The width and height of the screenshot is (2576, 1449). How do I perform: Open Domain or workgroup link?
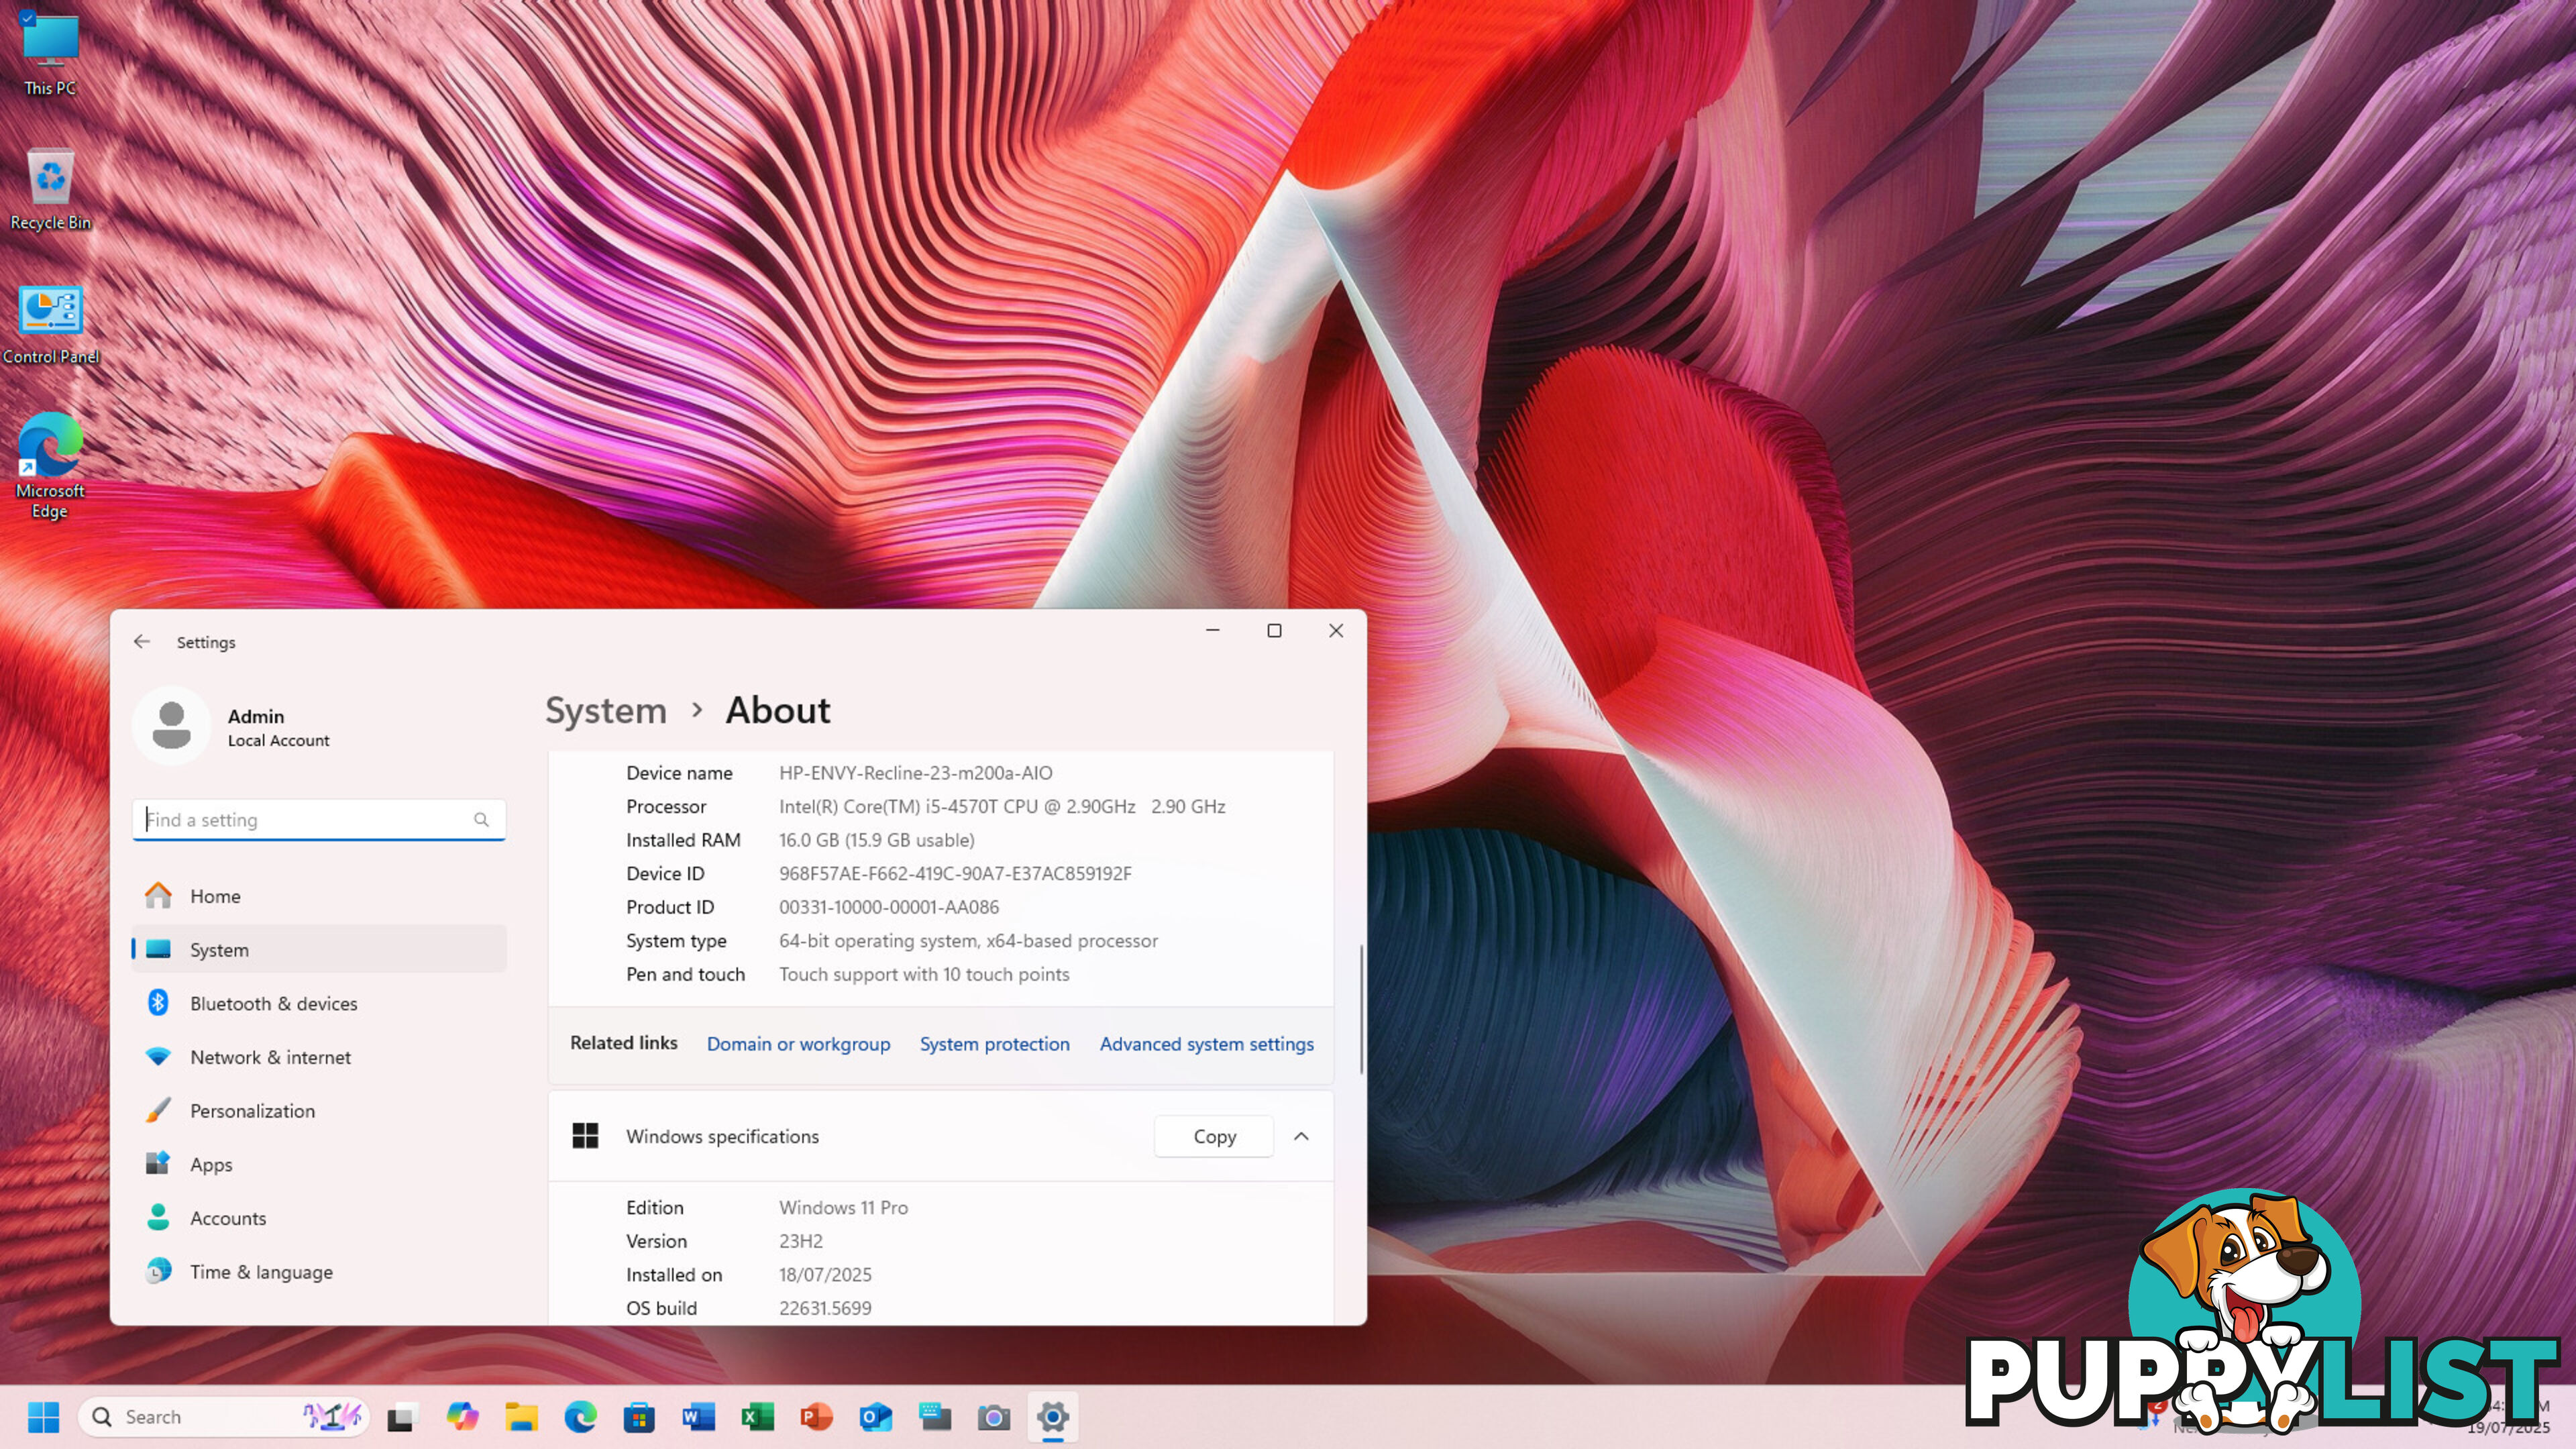[798, 1044]
